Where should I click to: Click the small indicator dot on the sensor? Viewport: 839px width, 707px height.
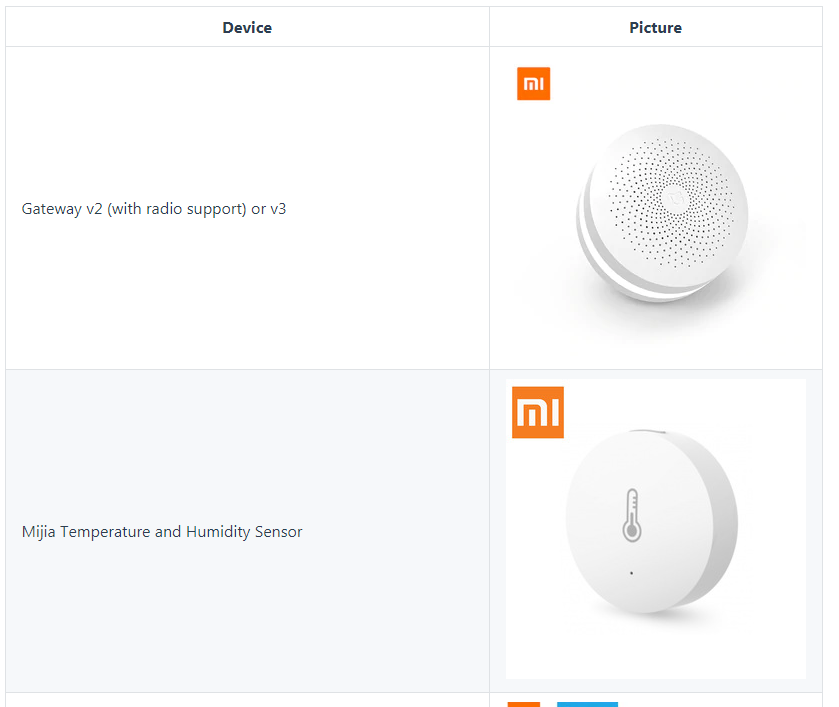coord(631,573)
